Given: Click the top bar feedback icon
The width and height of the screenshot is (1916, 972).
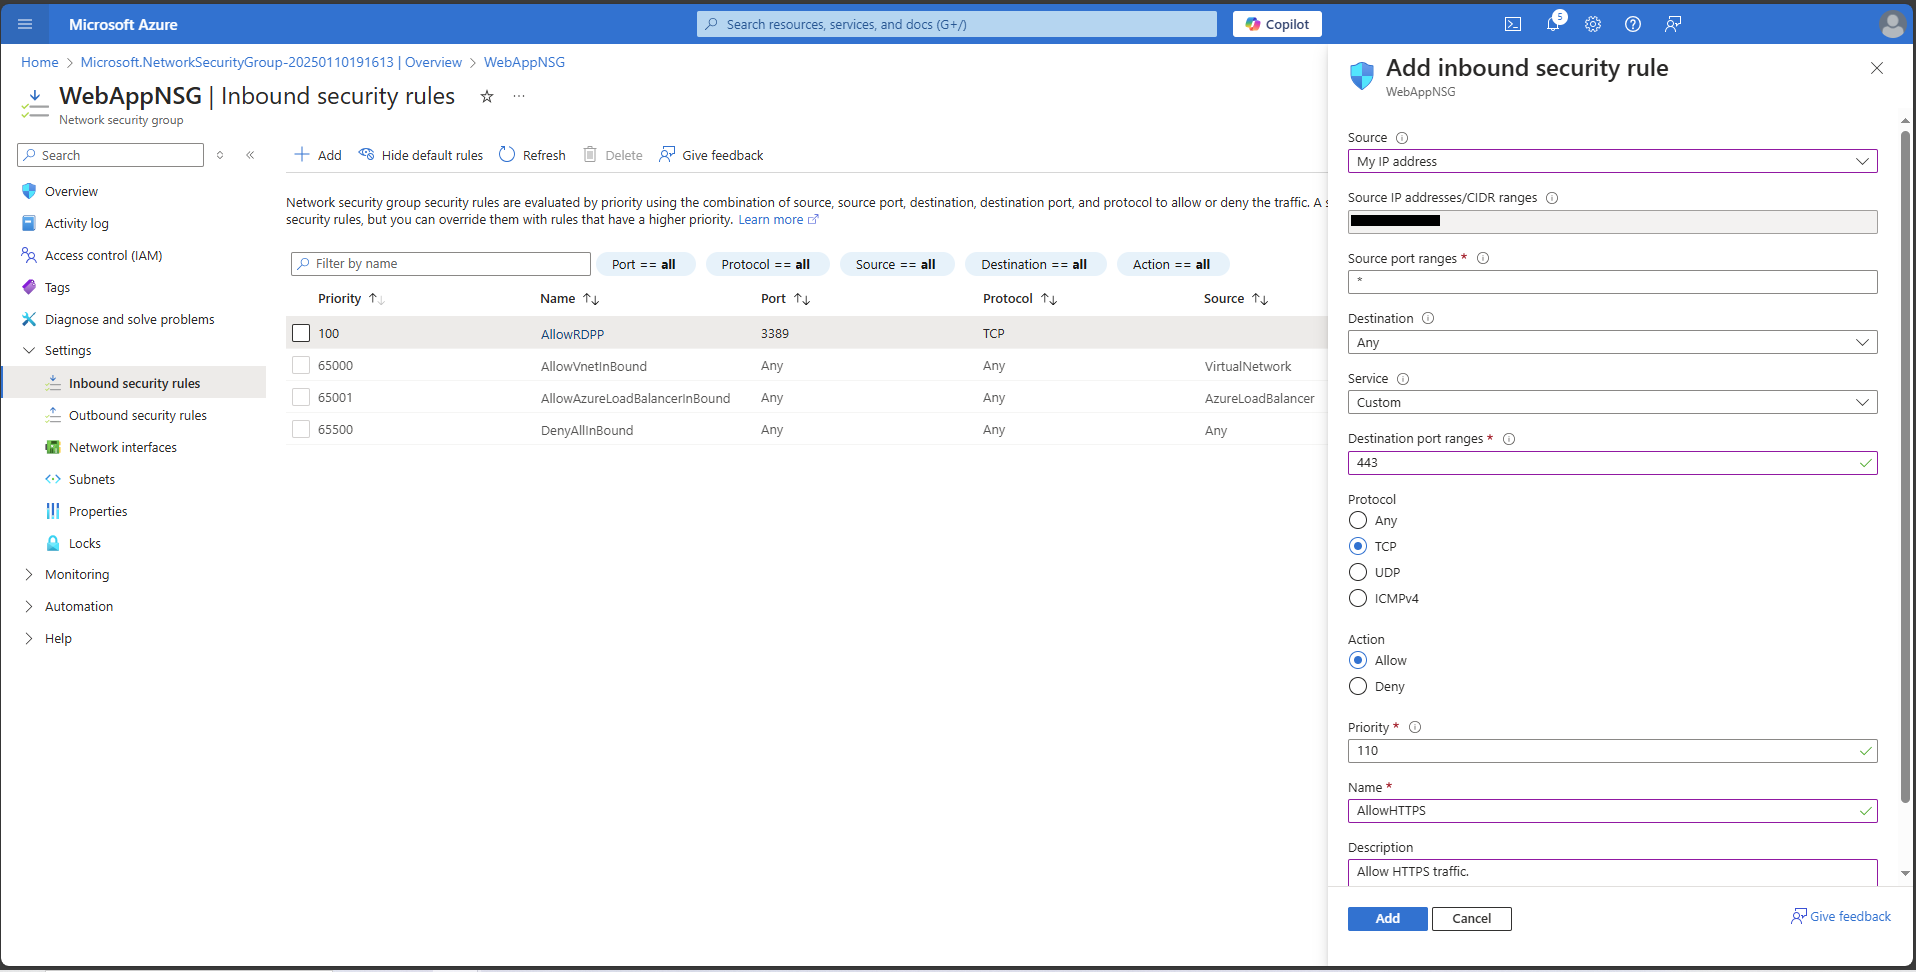Looking at the screenshot, I should [x=1673, y=24].
